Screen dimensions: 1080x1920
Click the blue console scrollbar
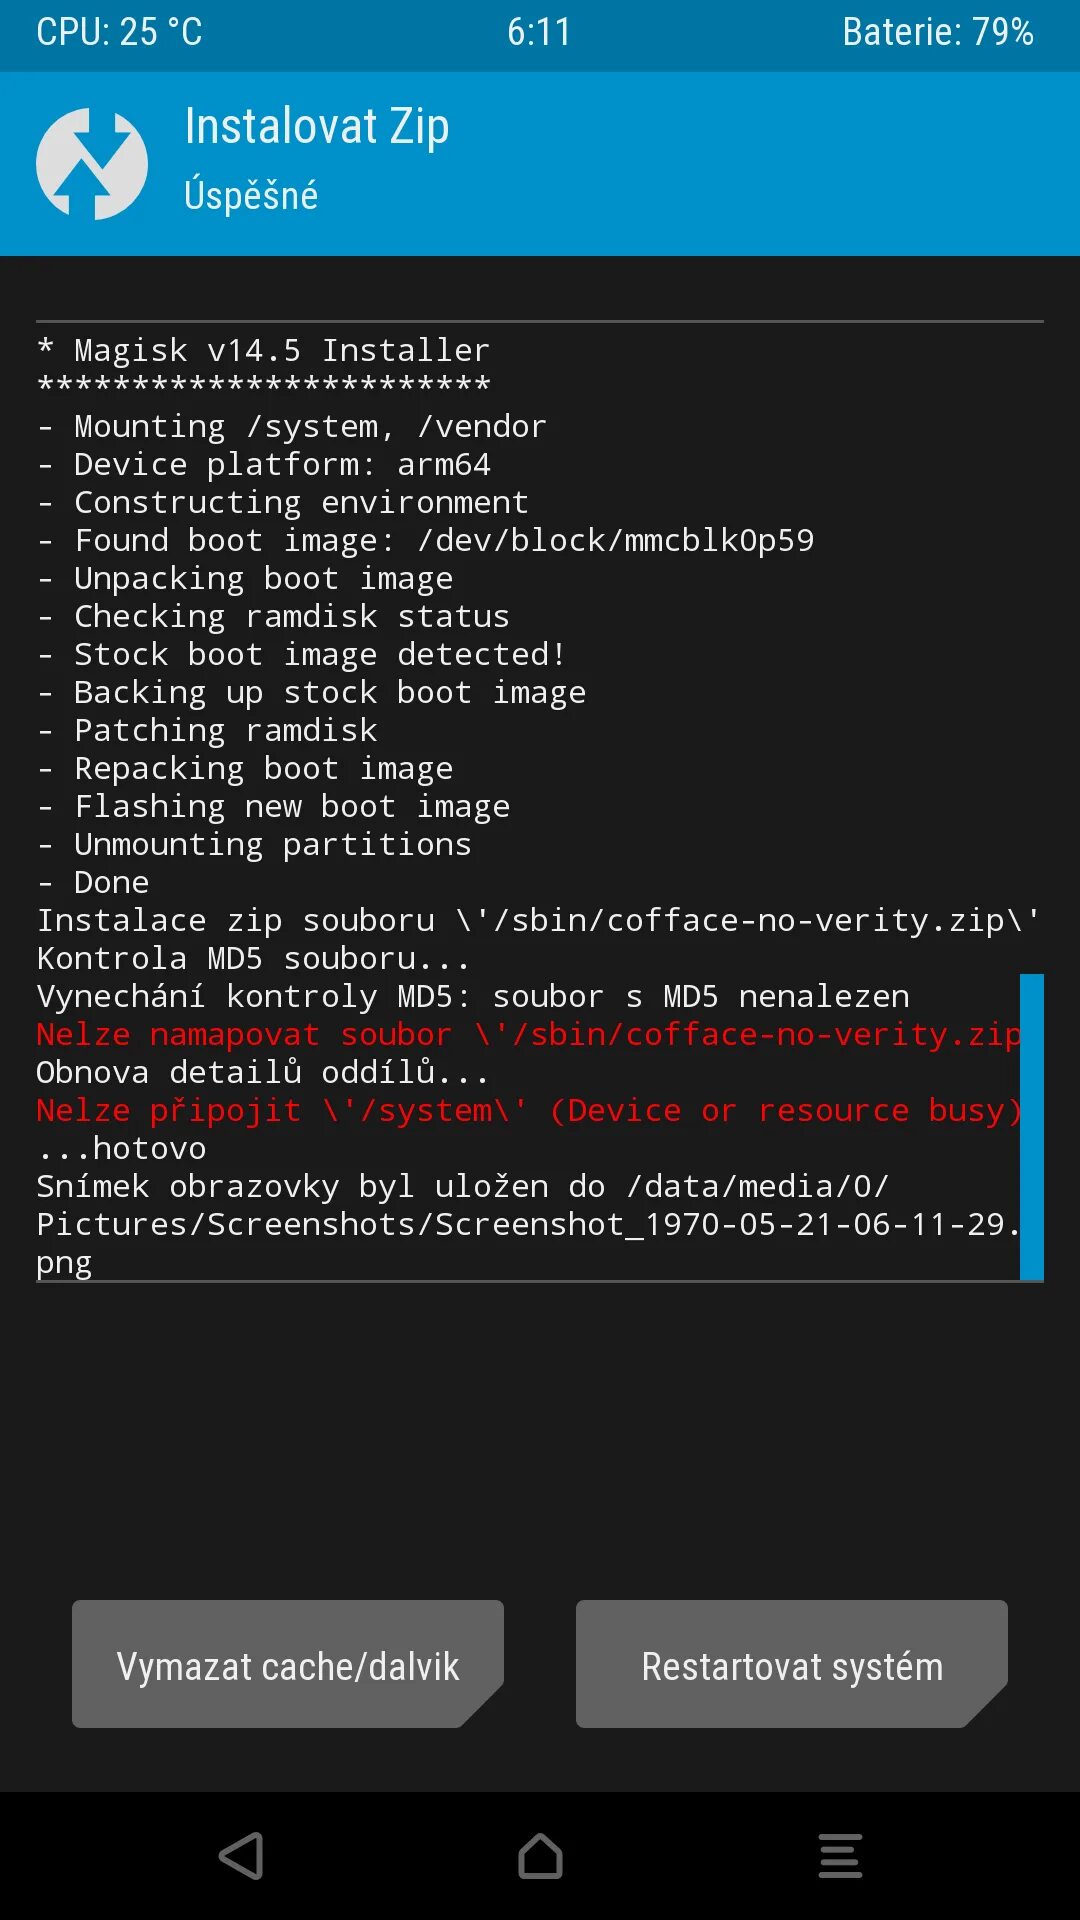point(1032,1127)
